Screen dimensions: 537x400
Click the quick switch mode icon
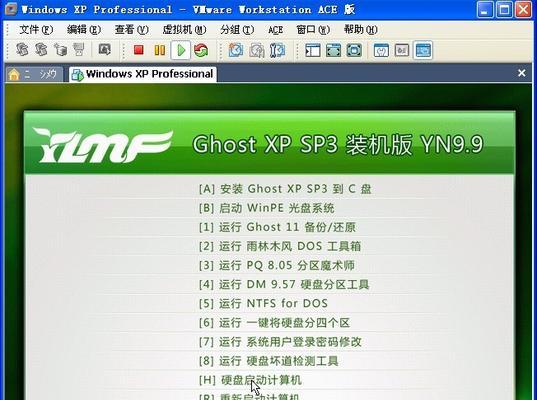coord(354,50)
